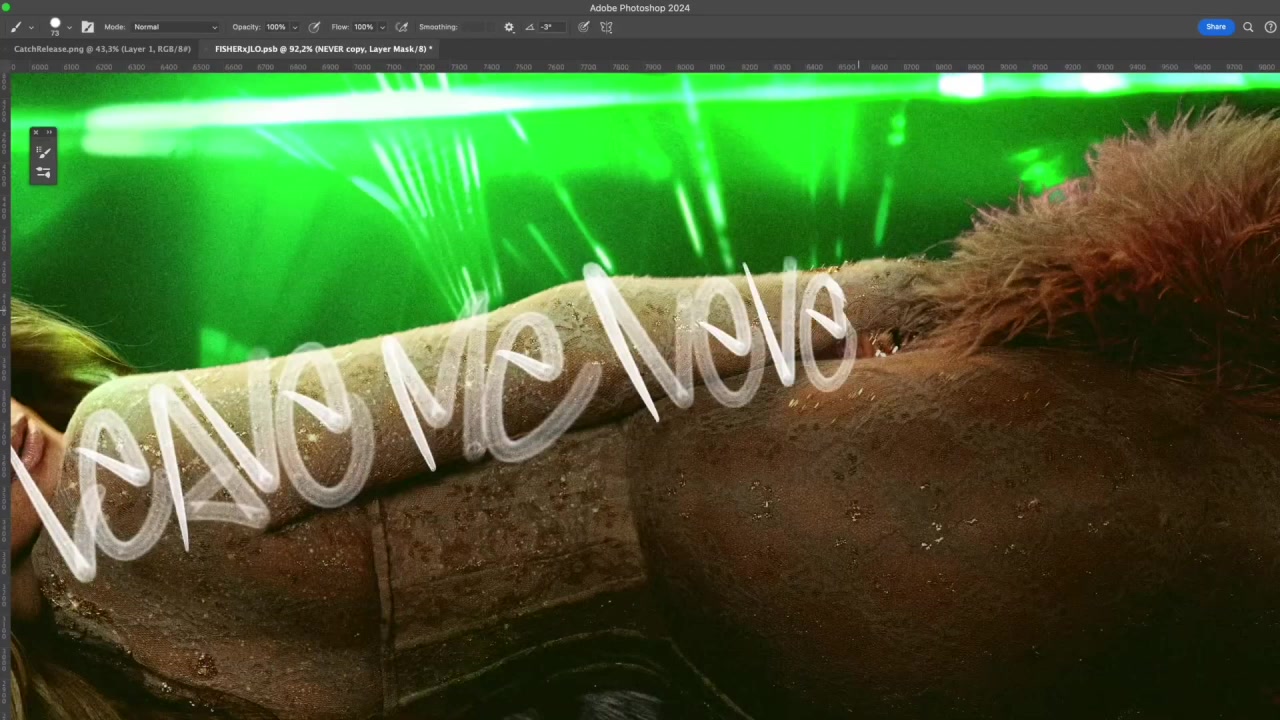Open the Brushes panel icon
Screen dimensions: 1280x720
(x=43, y=152)
